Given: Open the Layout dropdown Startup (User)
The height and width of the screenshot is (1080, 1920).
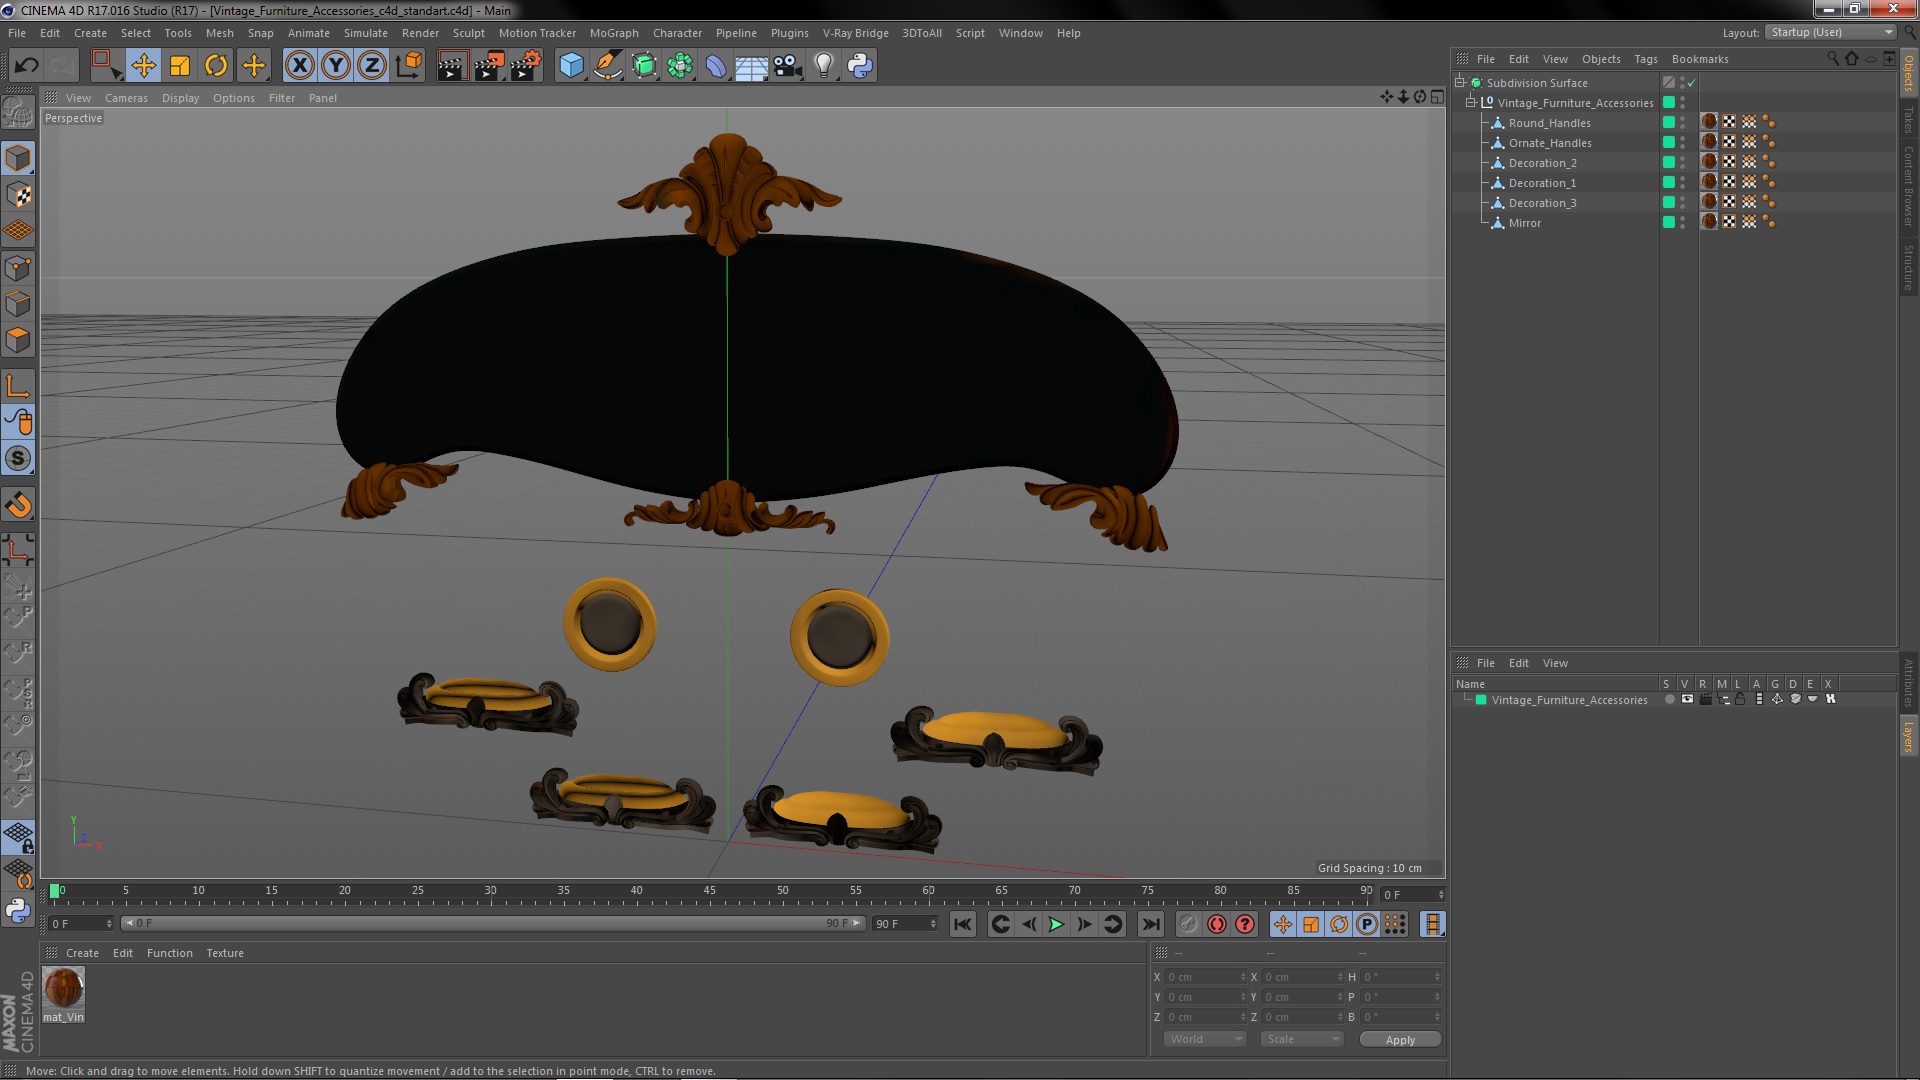Looking at the screenshot, I should [x=1831, y=32].
